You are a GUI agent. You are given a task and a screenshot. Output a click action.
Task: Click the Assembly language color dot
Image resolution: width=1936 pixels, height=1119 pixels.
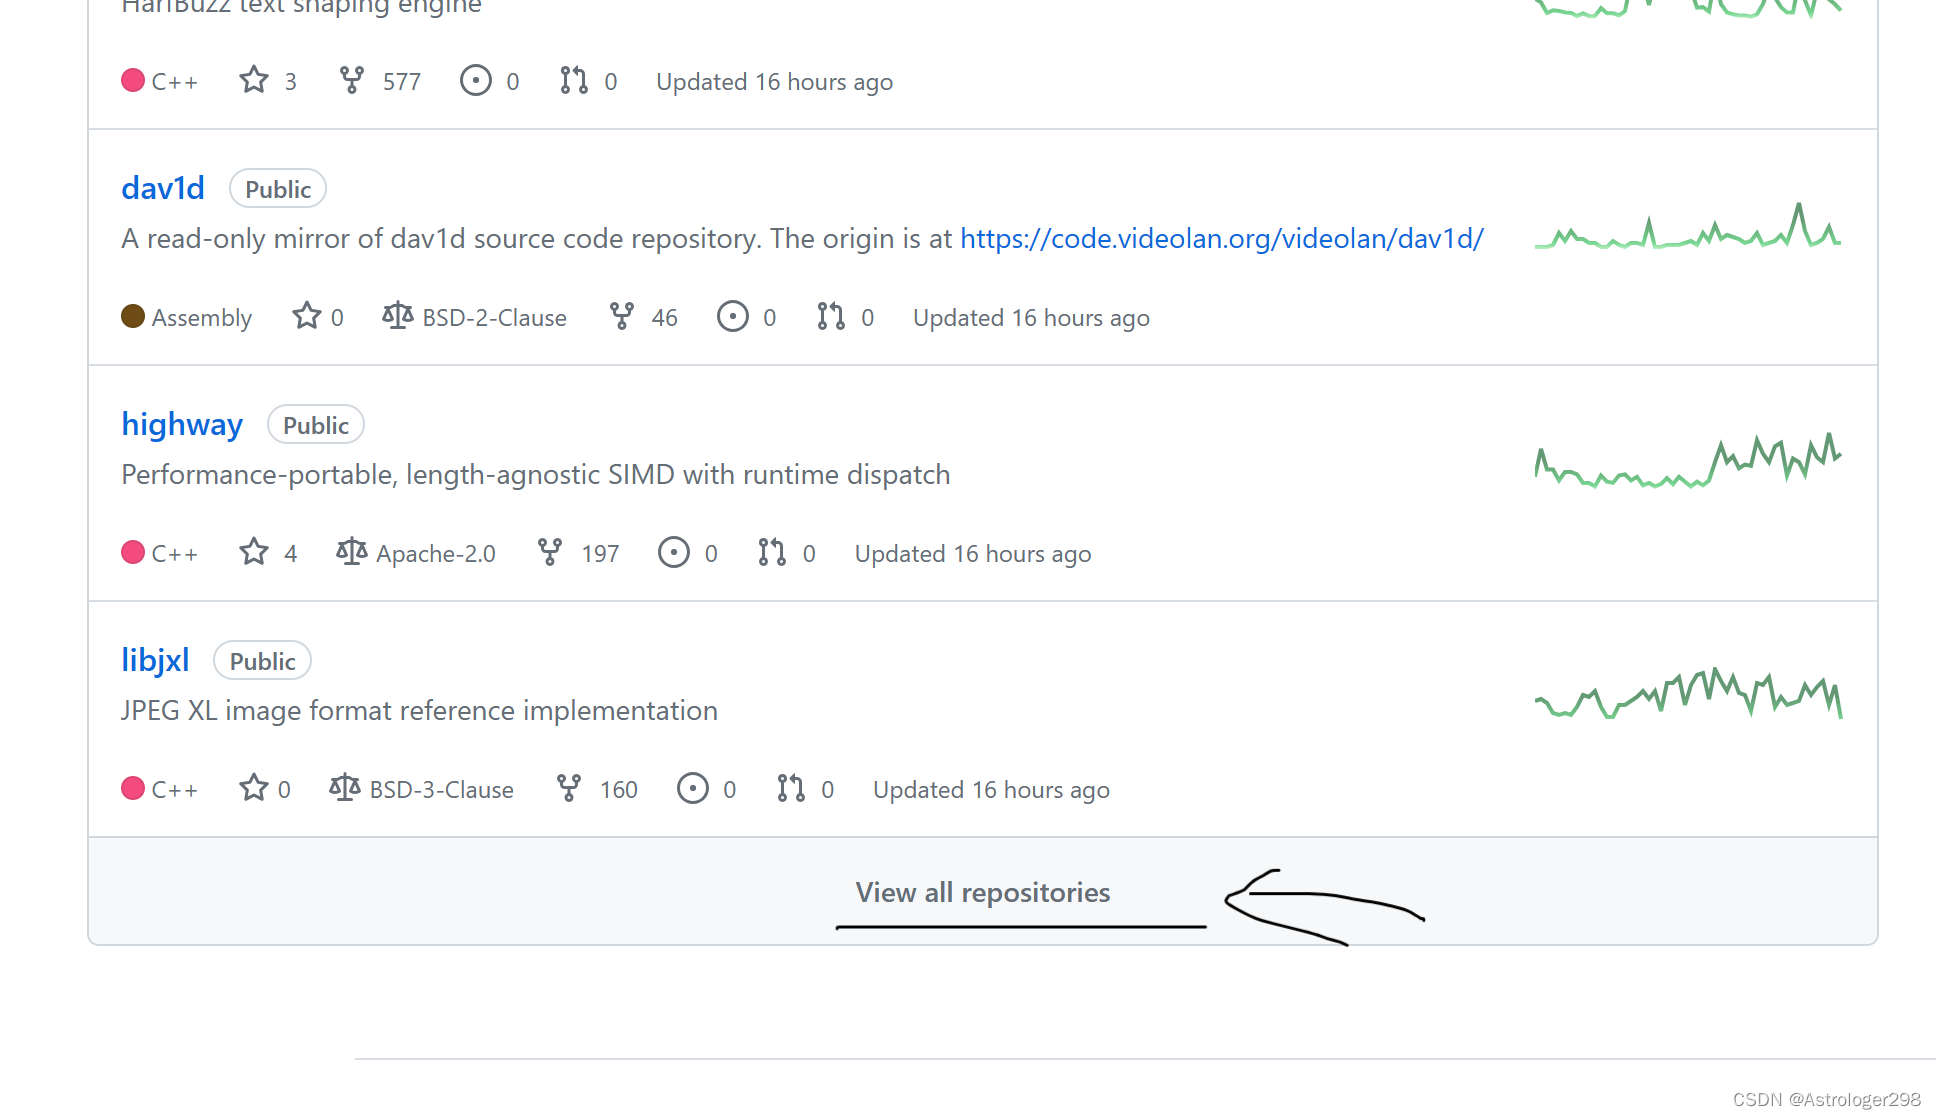point(134,316)
